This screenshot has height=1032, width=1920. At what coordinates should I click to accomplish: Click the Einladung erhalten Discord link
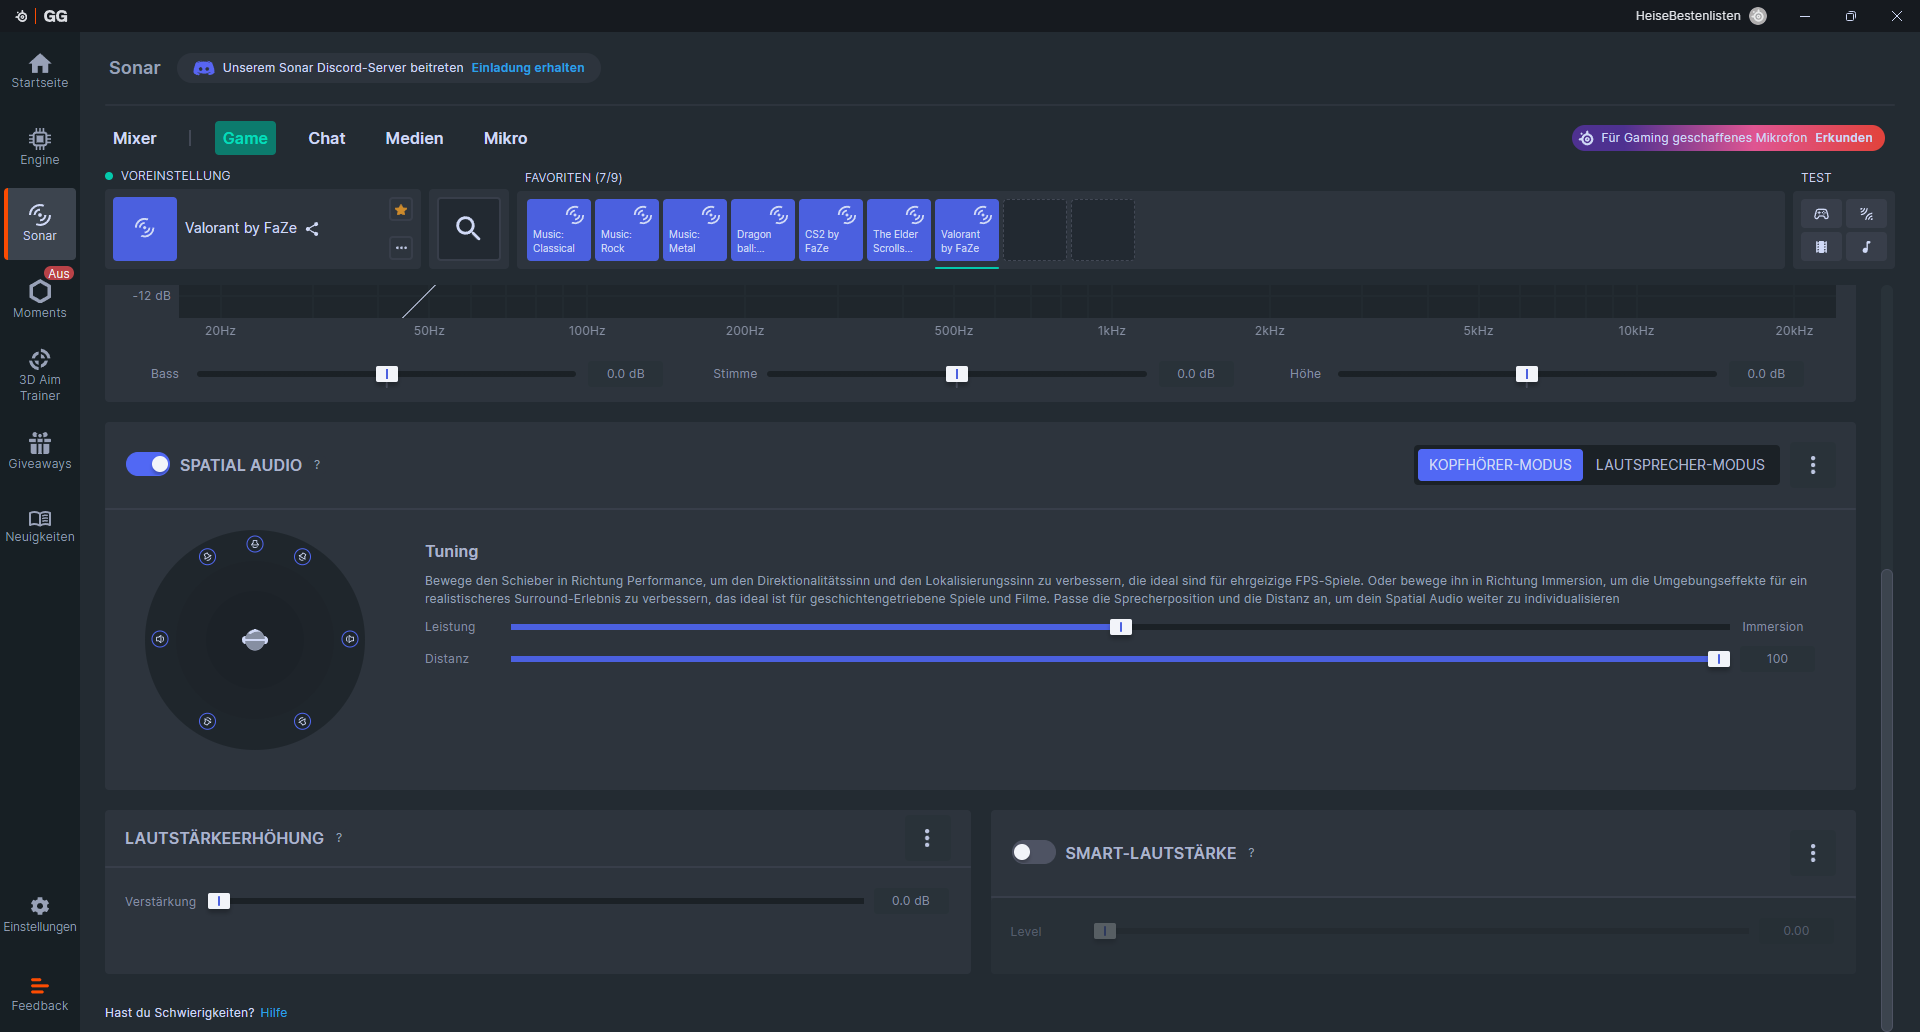pyautogui.click(x=528, y=68)
